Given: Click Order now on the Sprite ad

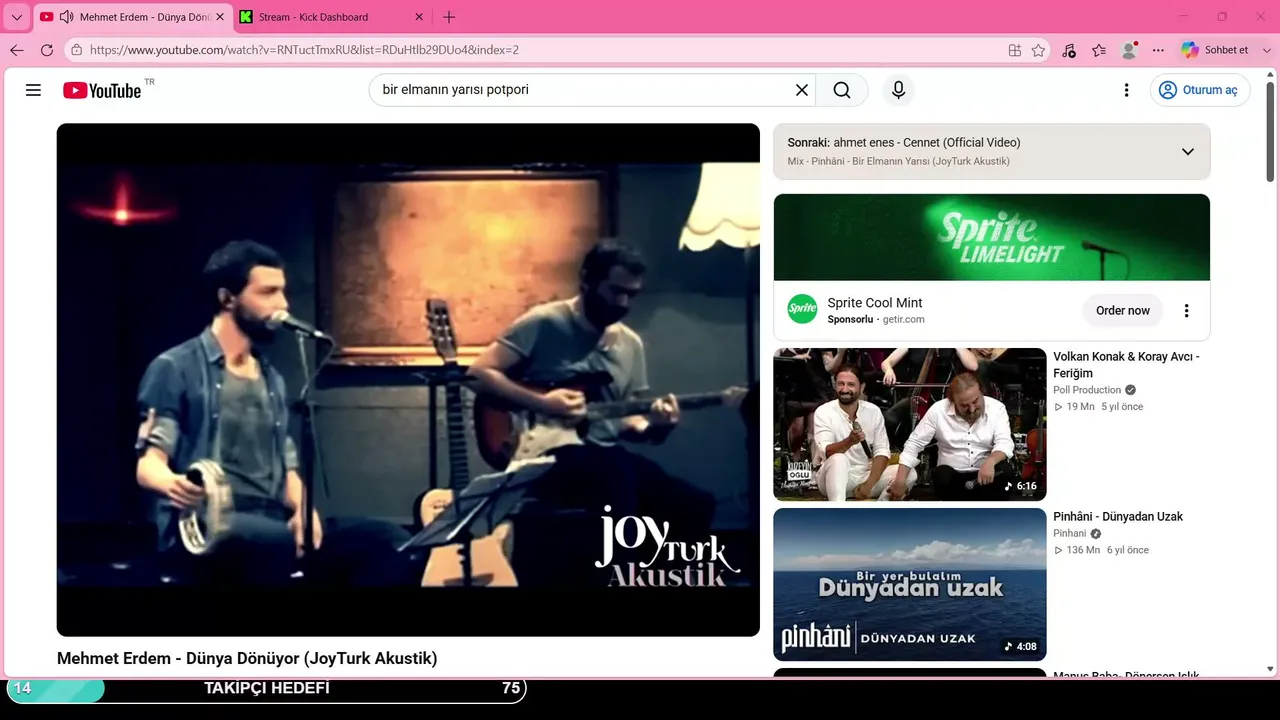Looking at the screenshot, I should [x=1123, y=310].
